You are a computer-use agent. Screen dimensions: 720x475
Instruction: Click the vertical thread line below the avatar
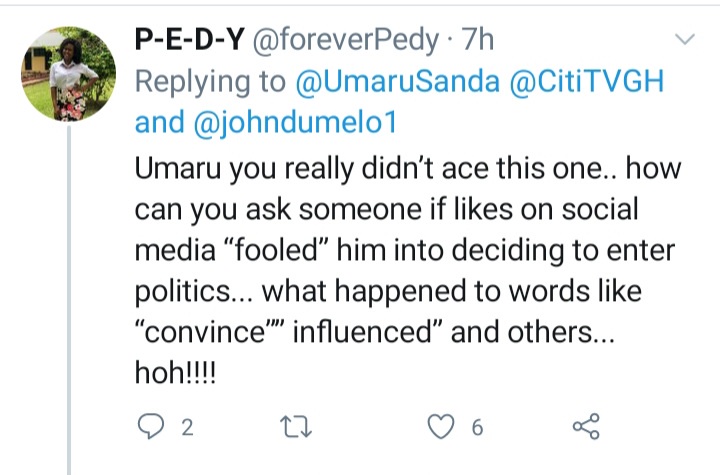coord(69,300)
